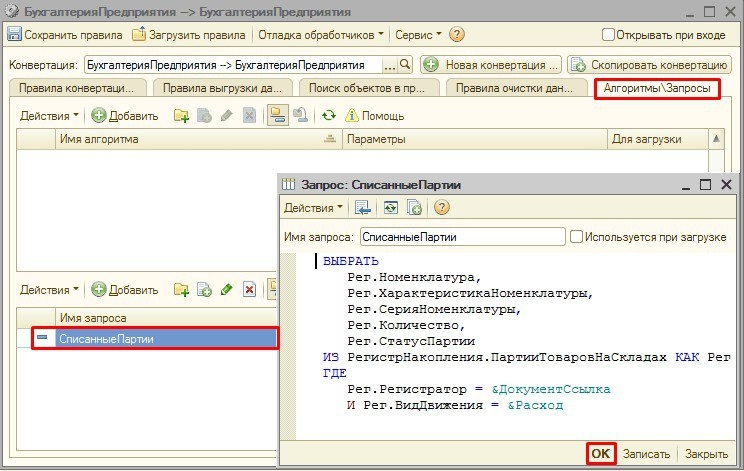Viewport: 744px width, 471px height.
Task: Click the OK button in Запрос dialog
Action: 601,453
